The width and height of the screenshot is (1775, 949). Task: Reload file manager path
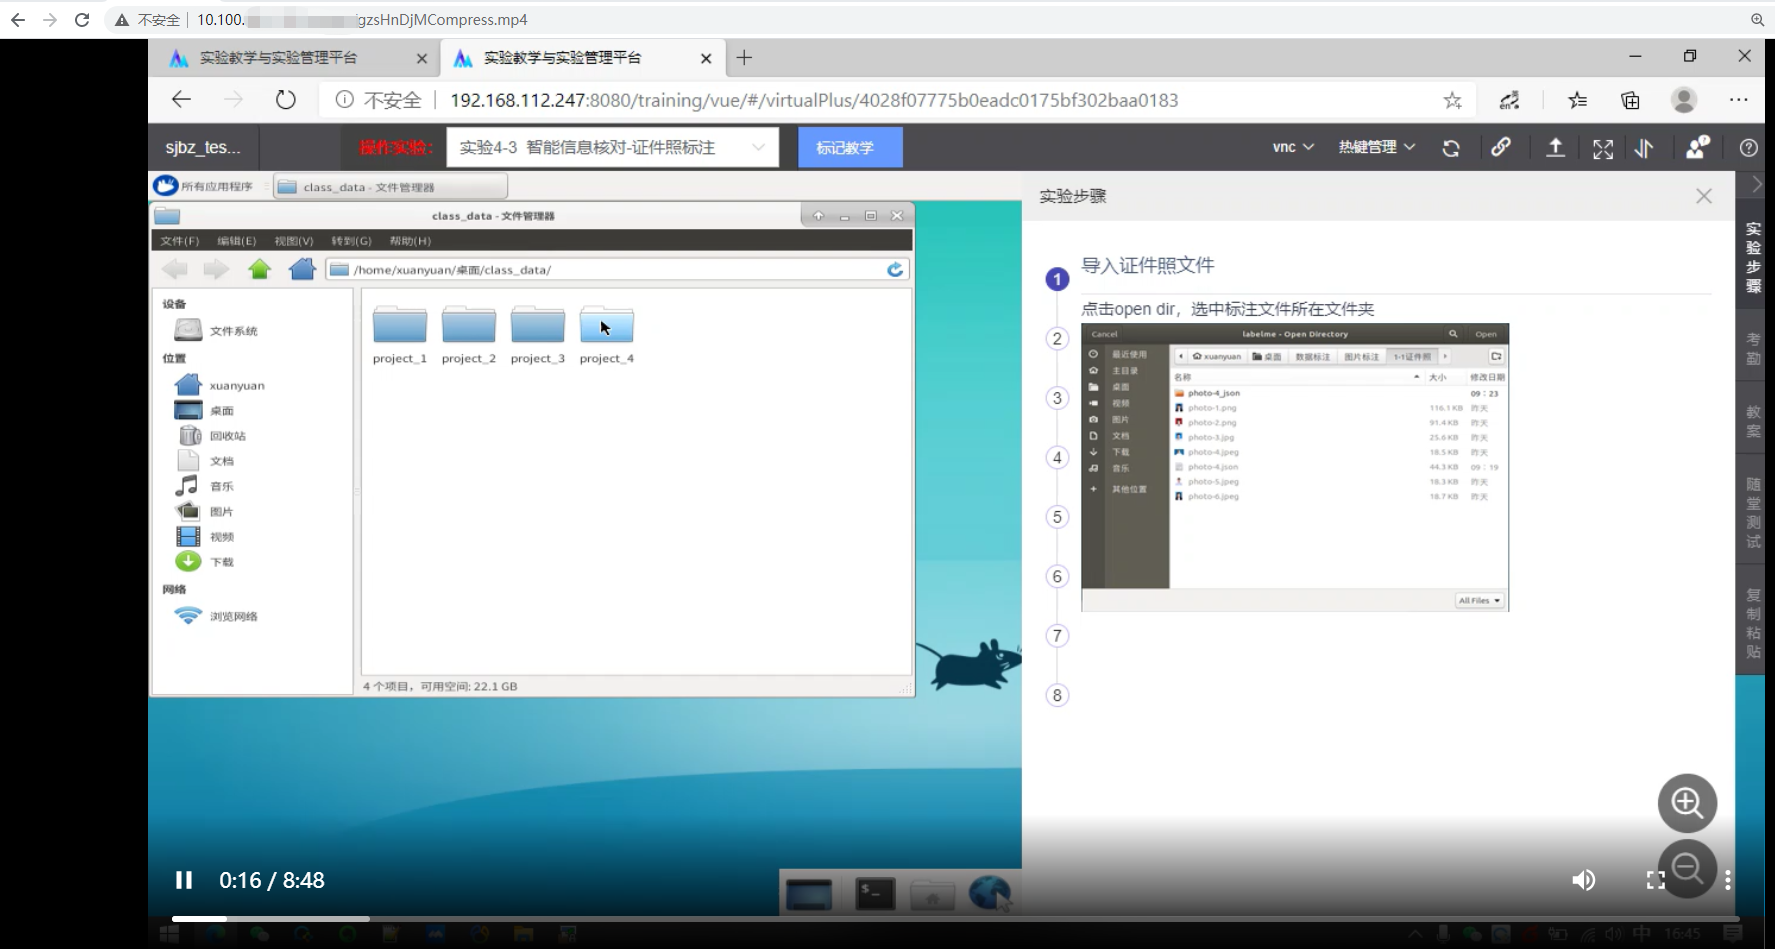(x=895, y=269)
